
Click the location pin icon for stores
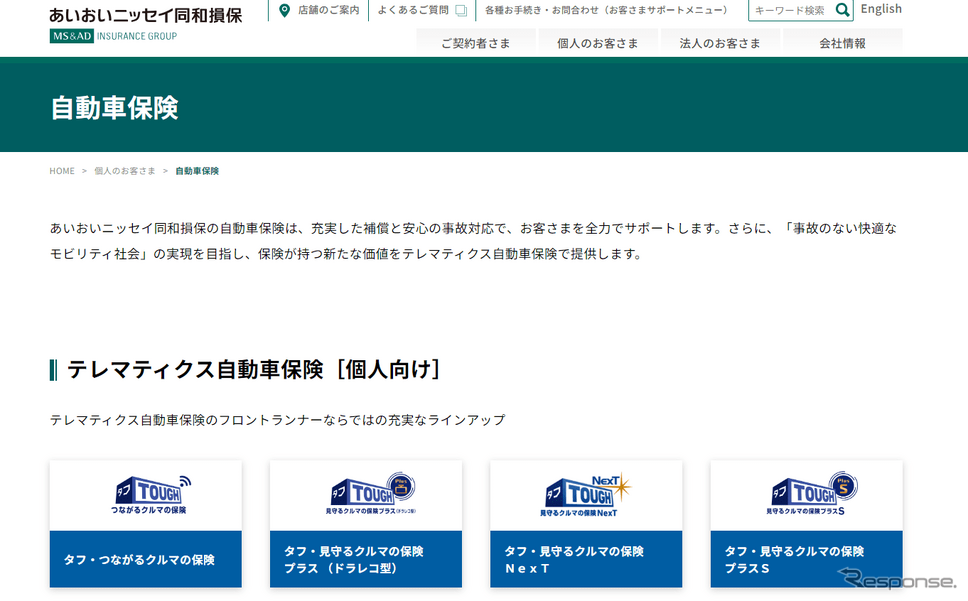tap(285, 10)
